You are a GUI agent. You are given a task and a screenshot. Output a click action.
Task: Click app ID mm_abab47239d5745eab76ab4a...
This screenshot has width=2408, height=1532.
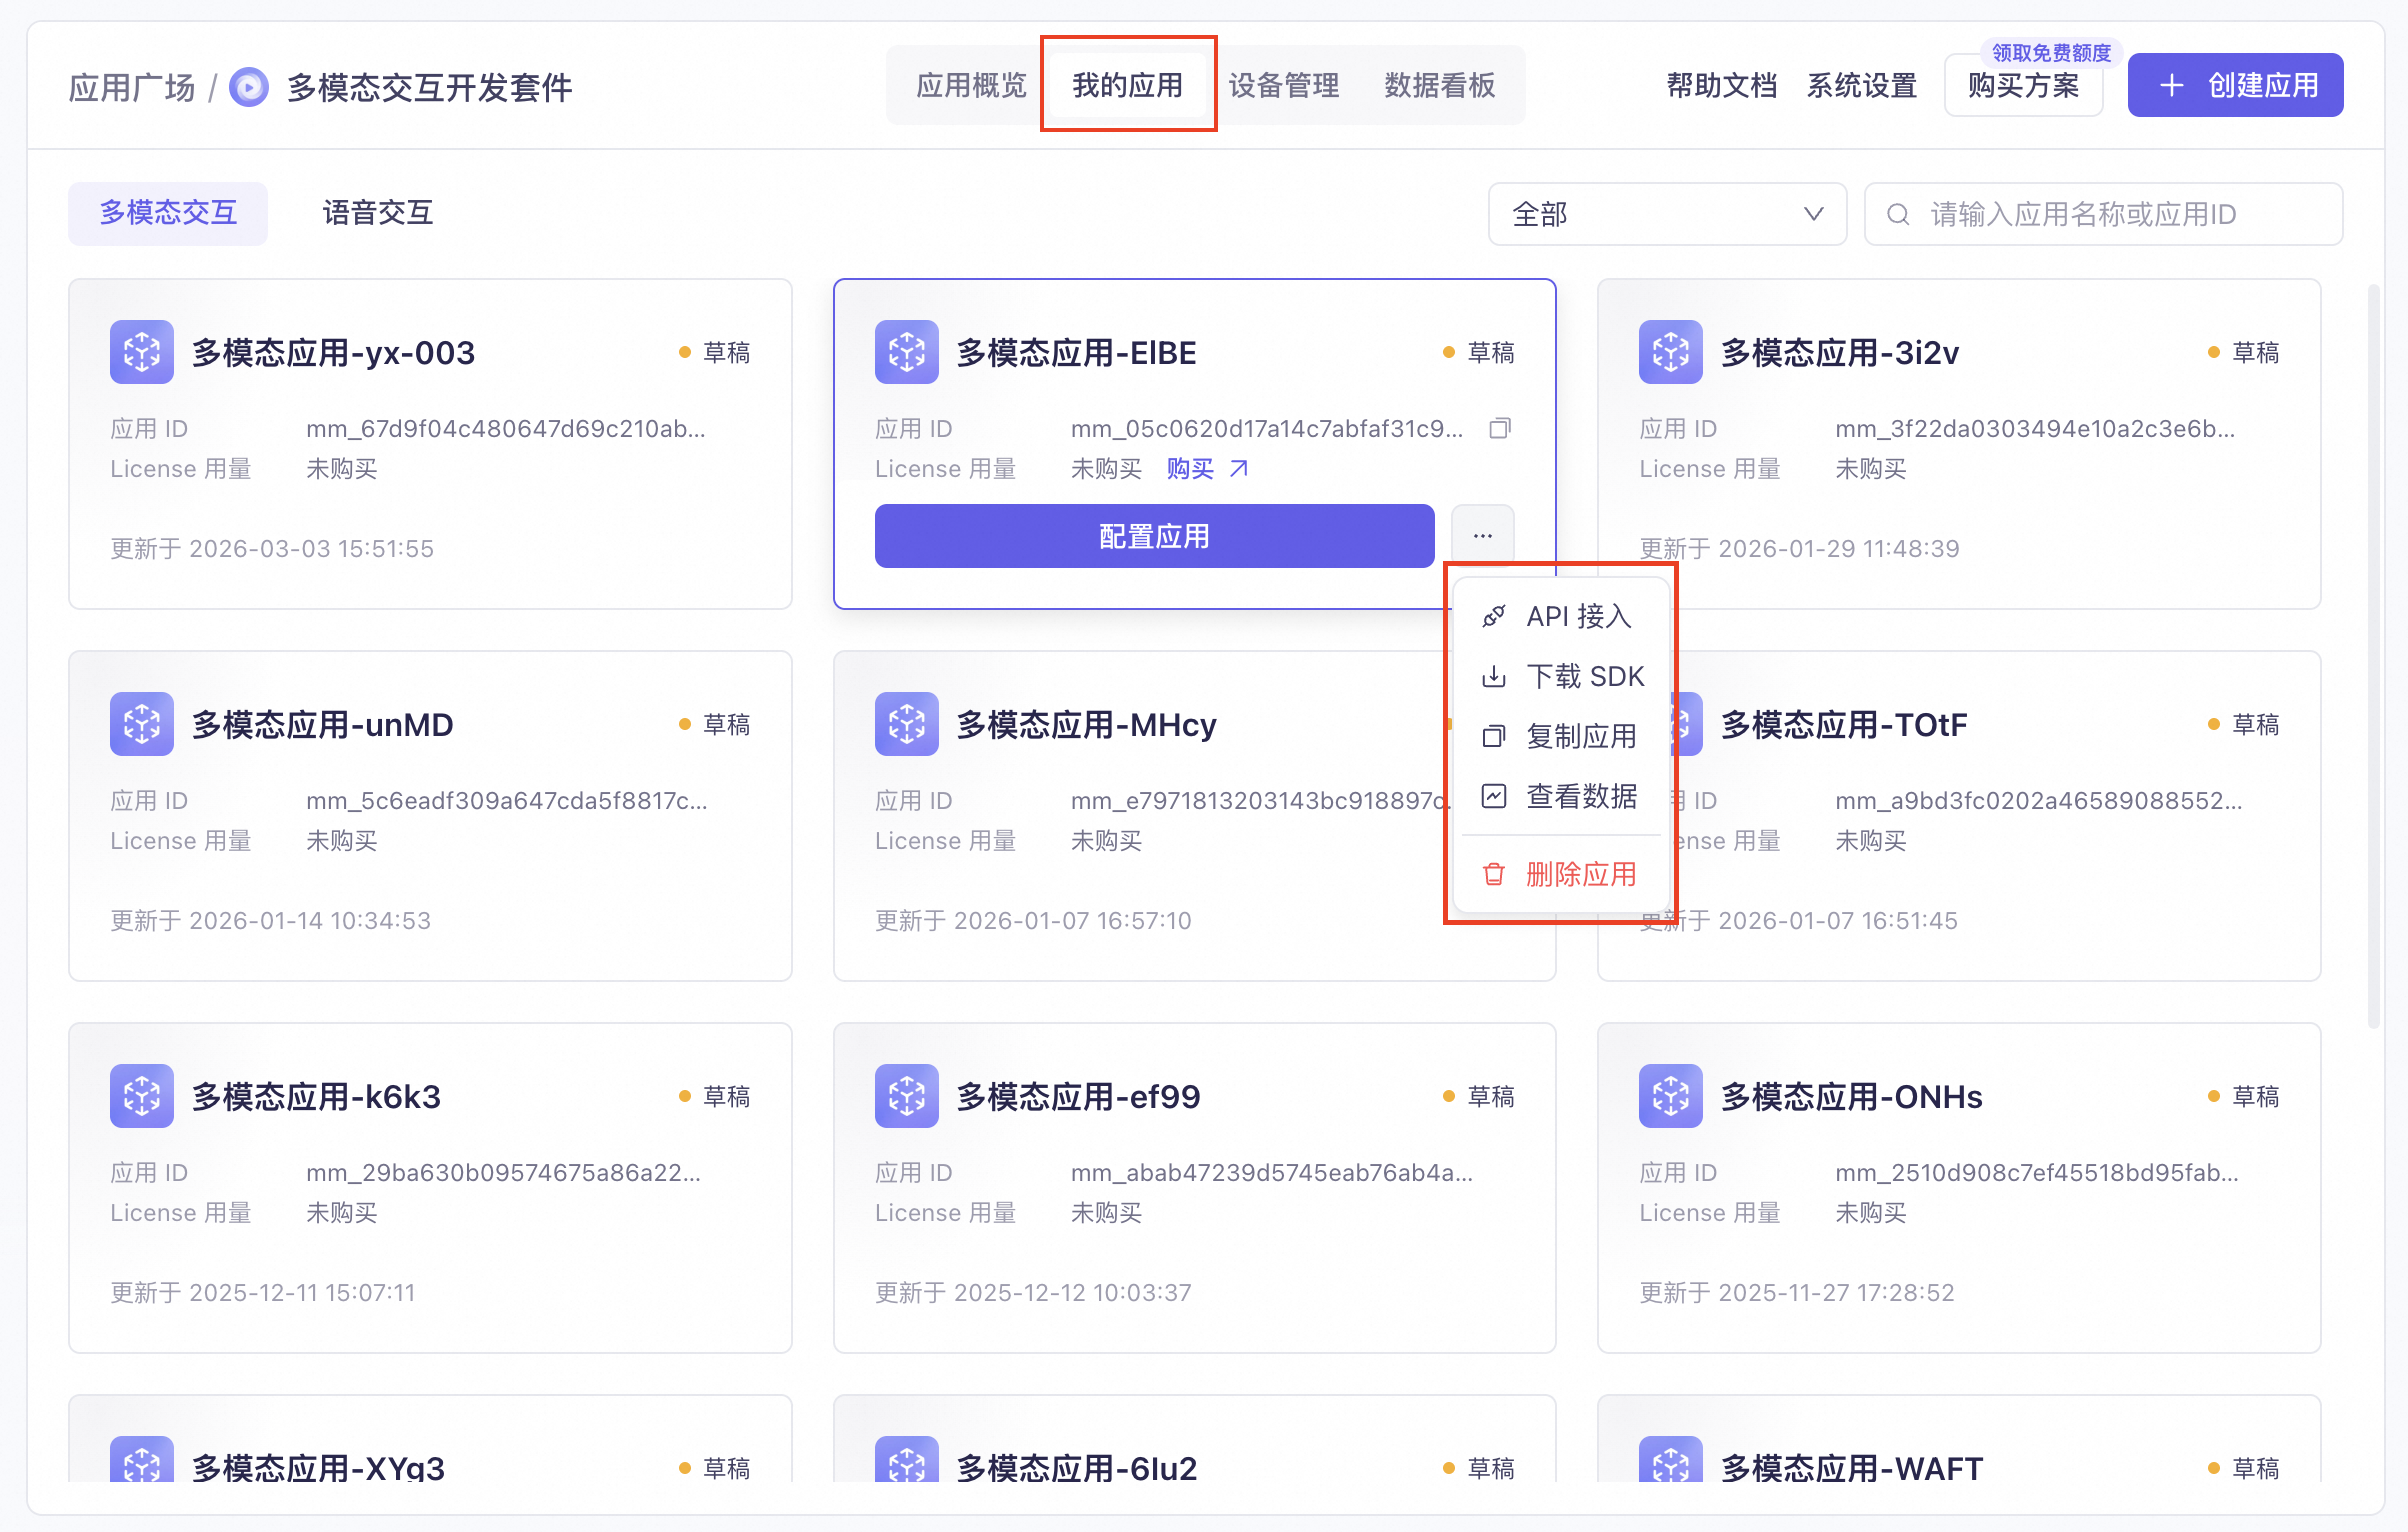point(1272,1173)
